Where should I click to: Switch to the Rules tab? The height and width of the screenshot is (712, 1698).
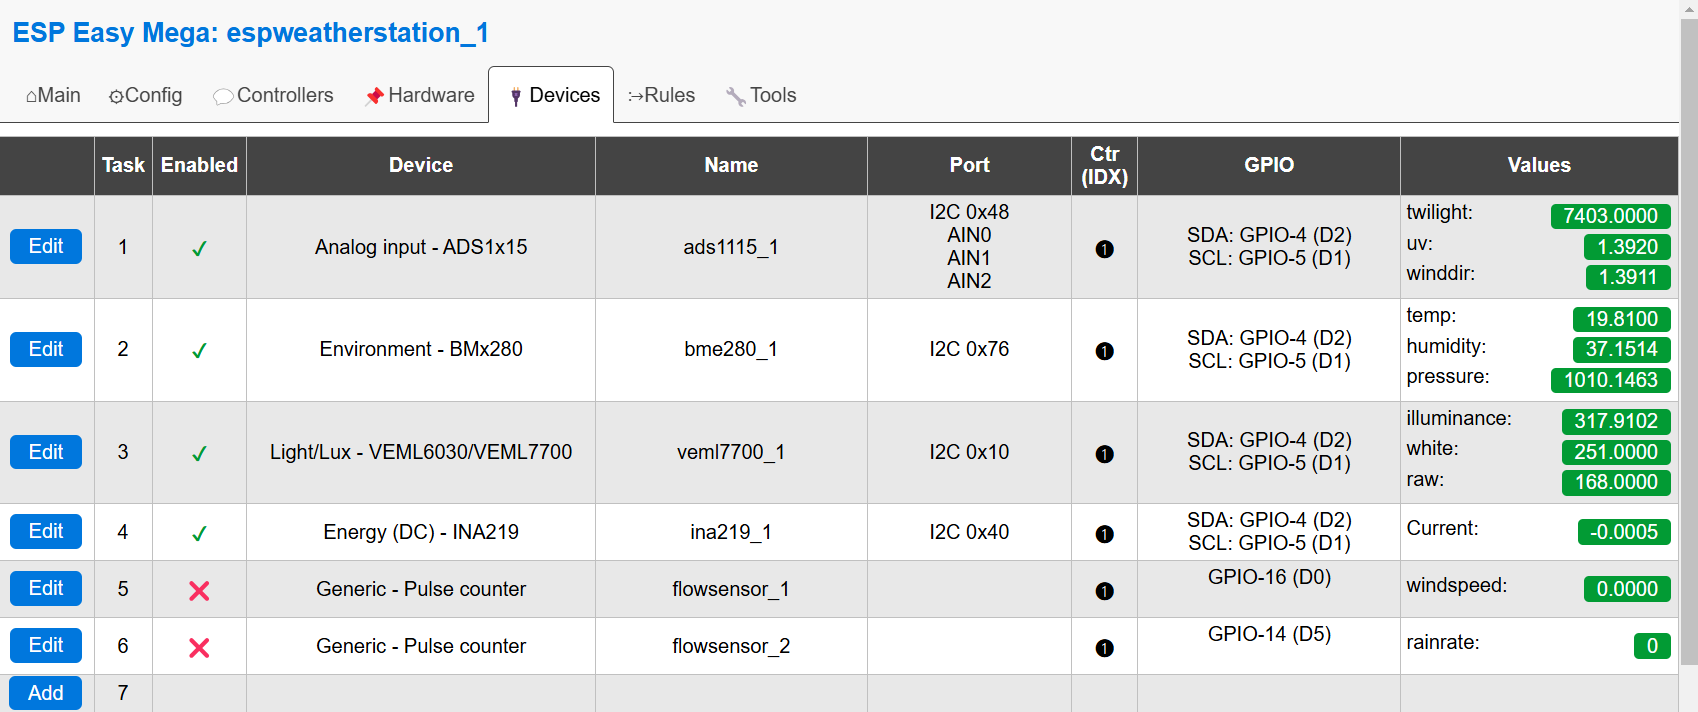(x=661, y=96)
